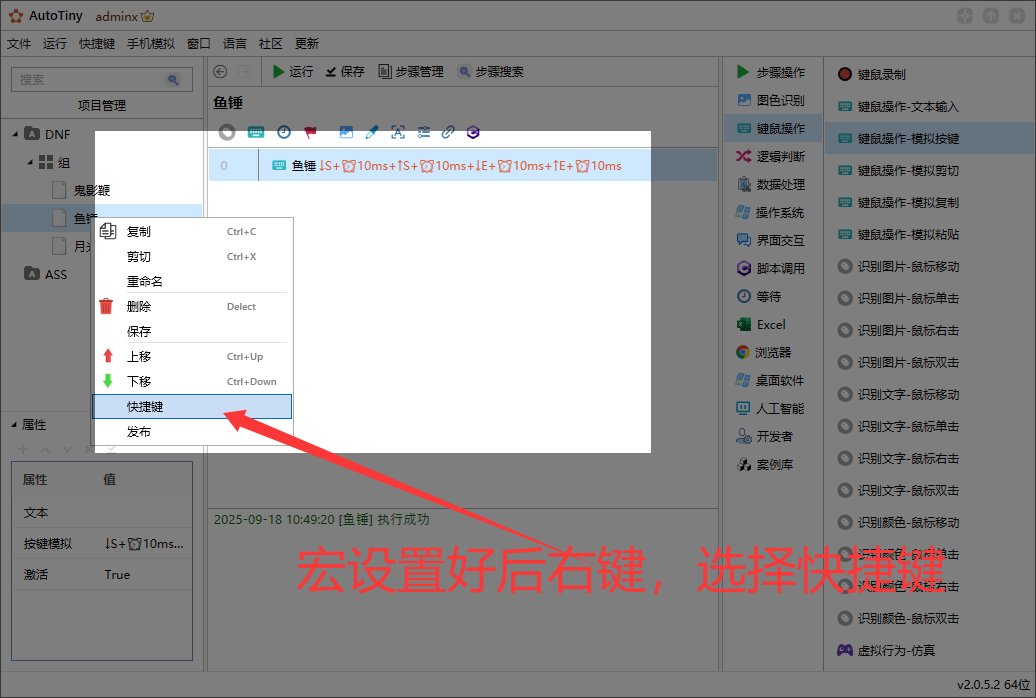Open 步骤管理 step management

pos(410,71)
